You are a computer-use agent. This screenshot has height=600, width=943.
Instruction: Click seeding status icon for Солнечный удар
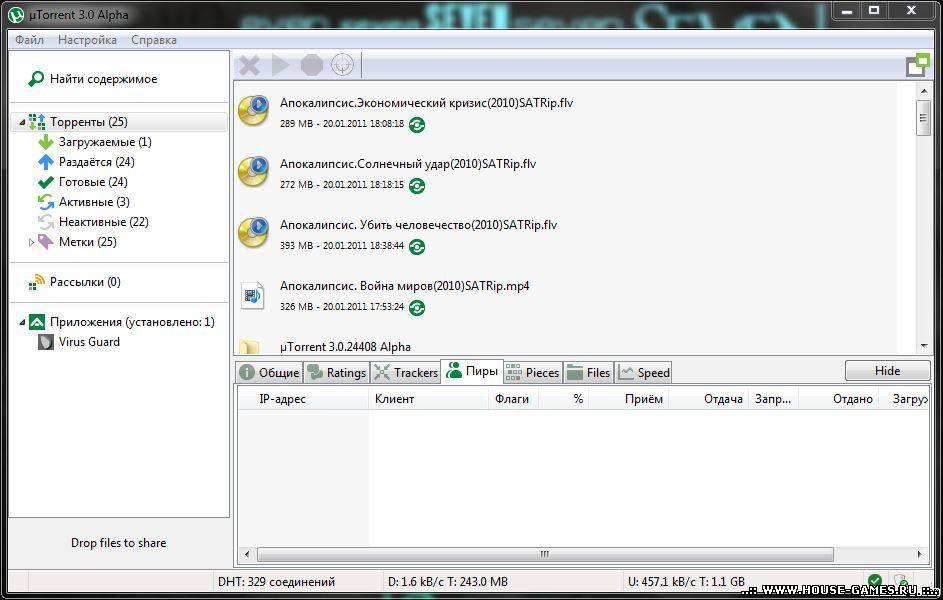tap(417, 186)
